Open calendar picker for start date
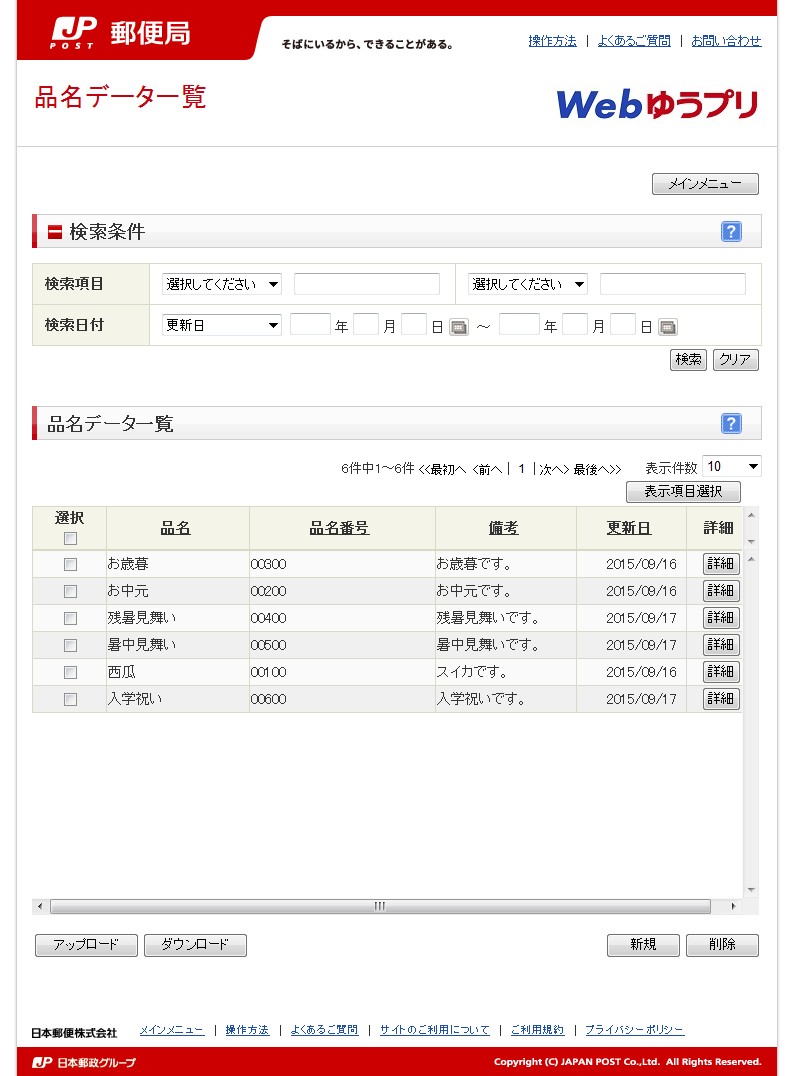The height and width of the screenshot is (1076, 793). [458, 327]
